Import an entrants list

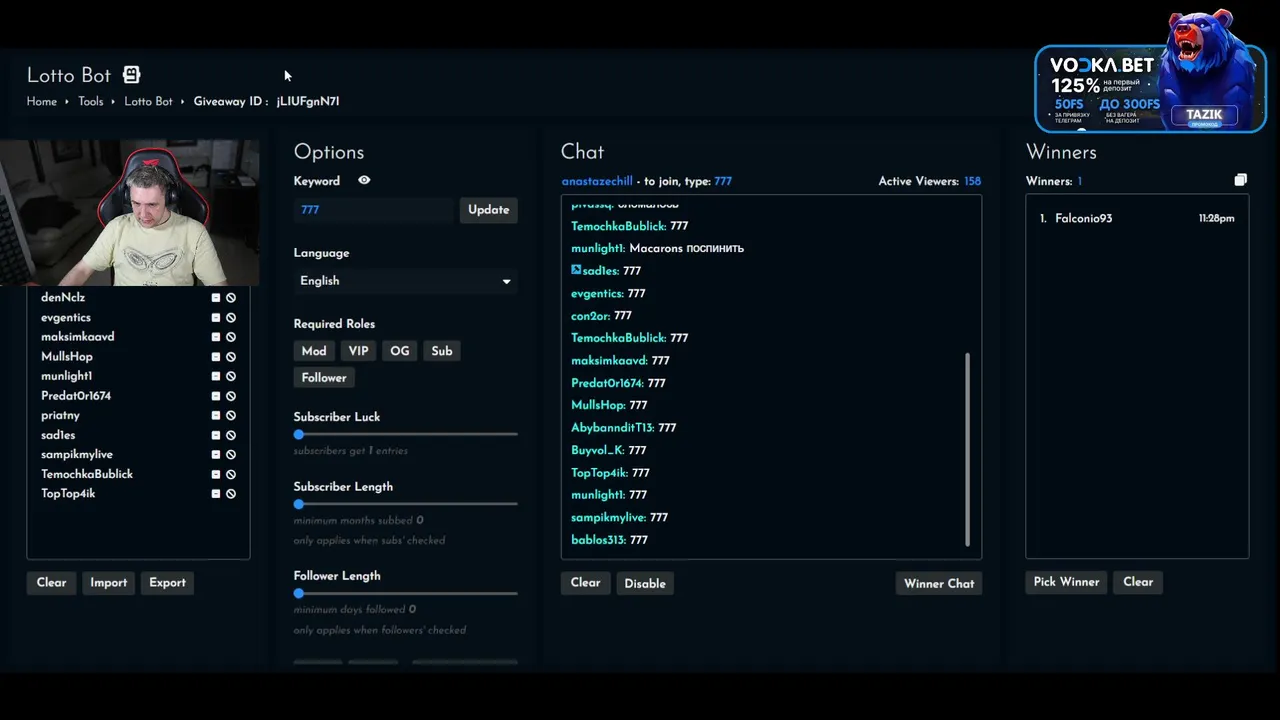point(109,583)
